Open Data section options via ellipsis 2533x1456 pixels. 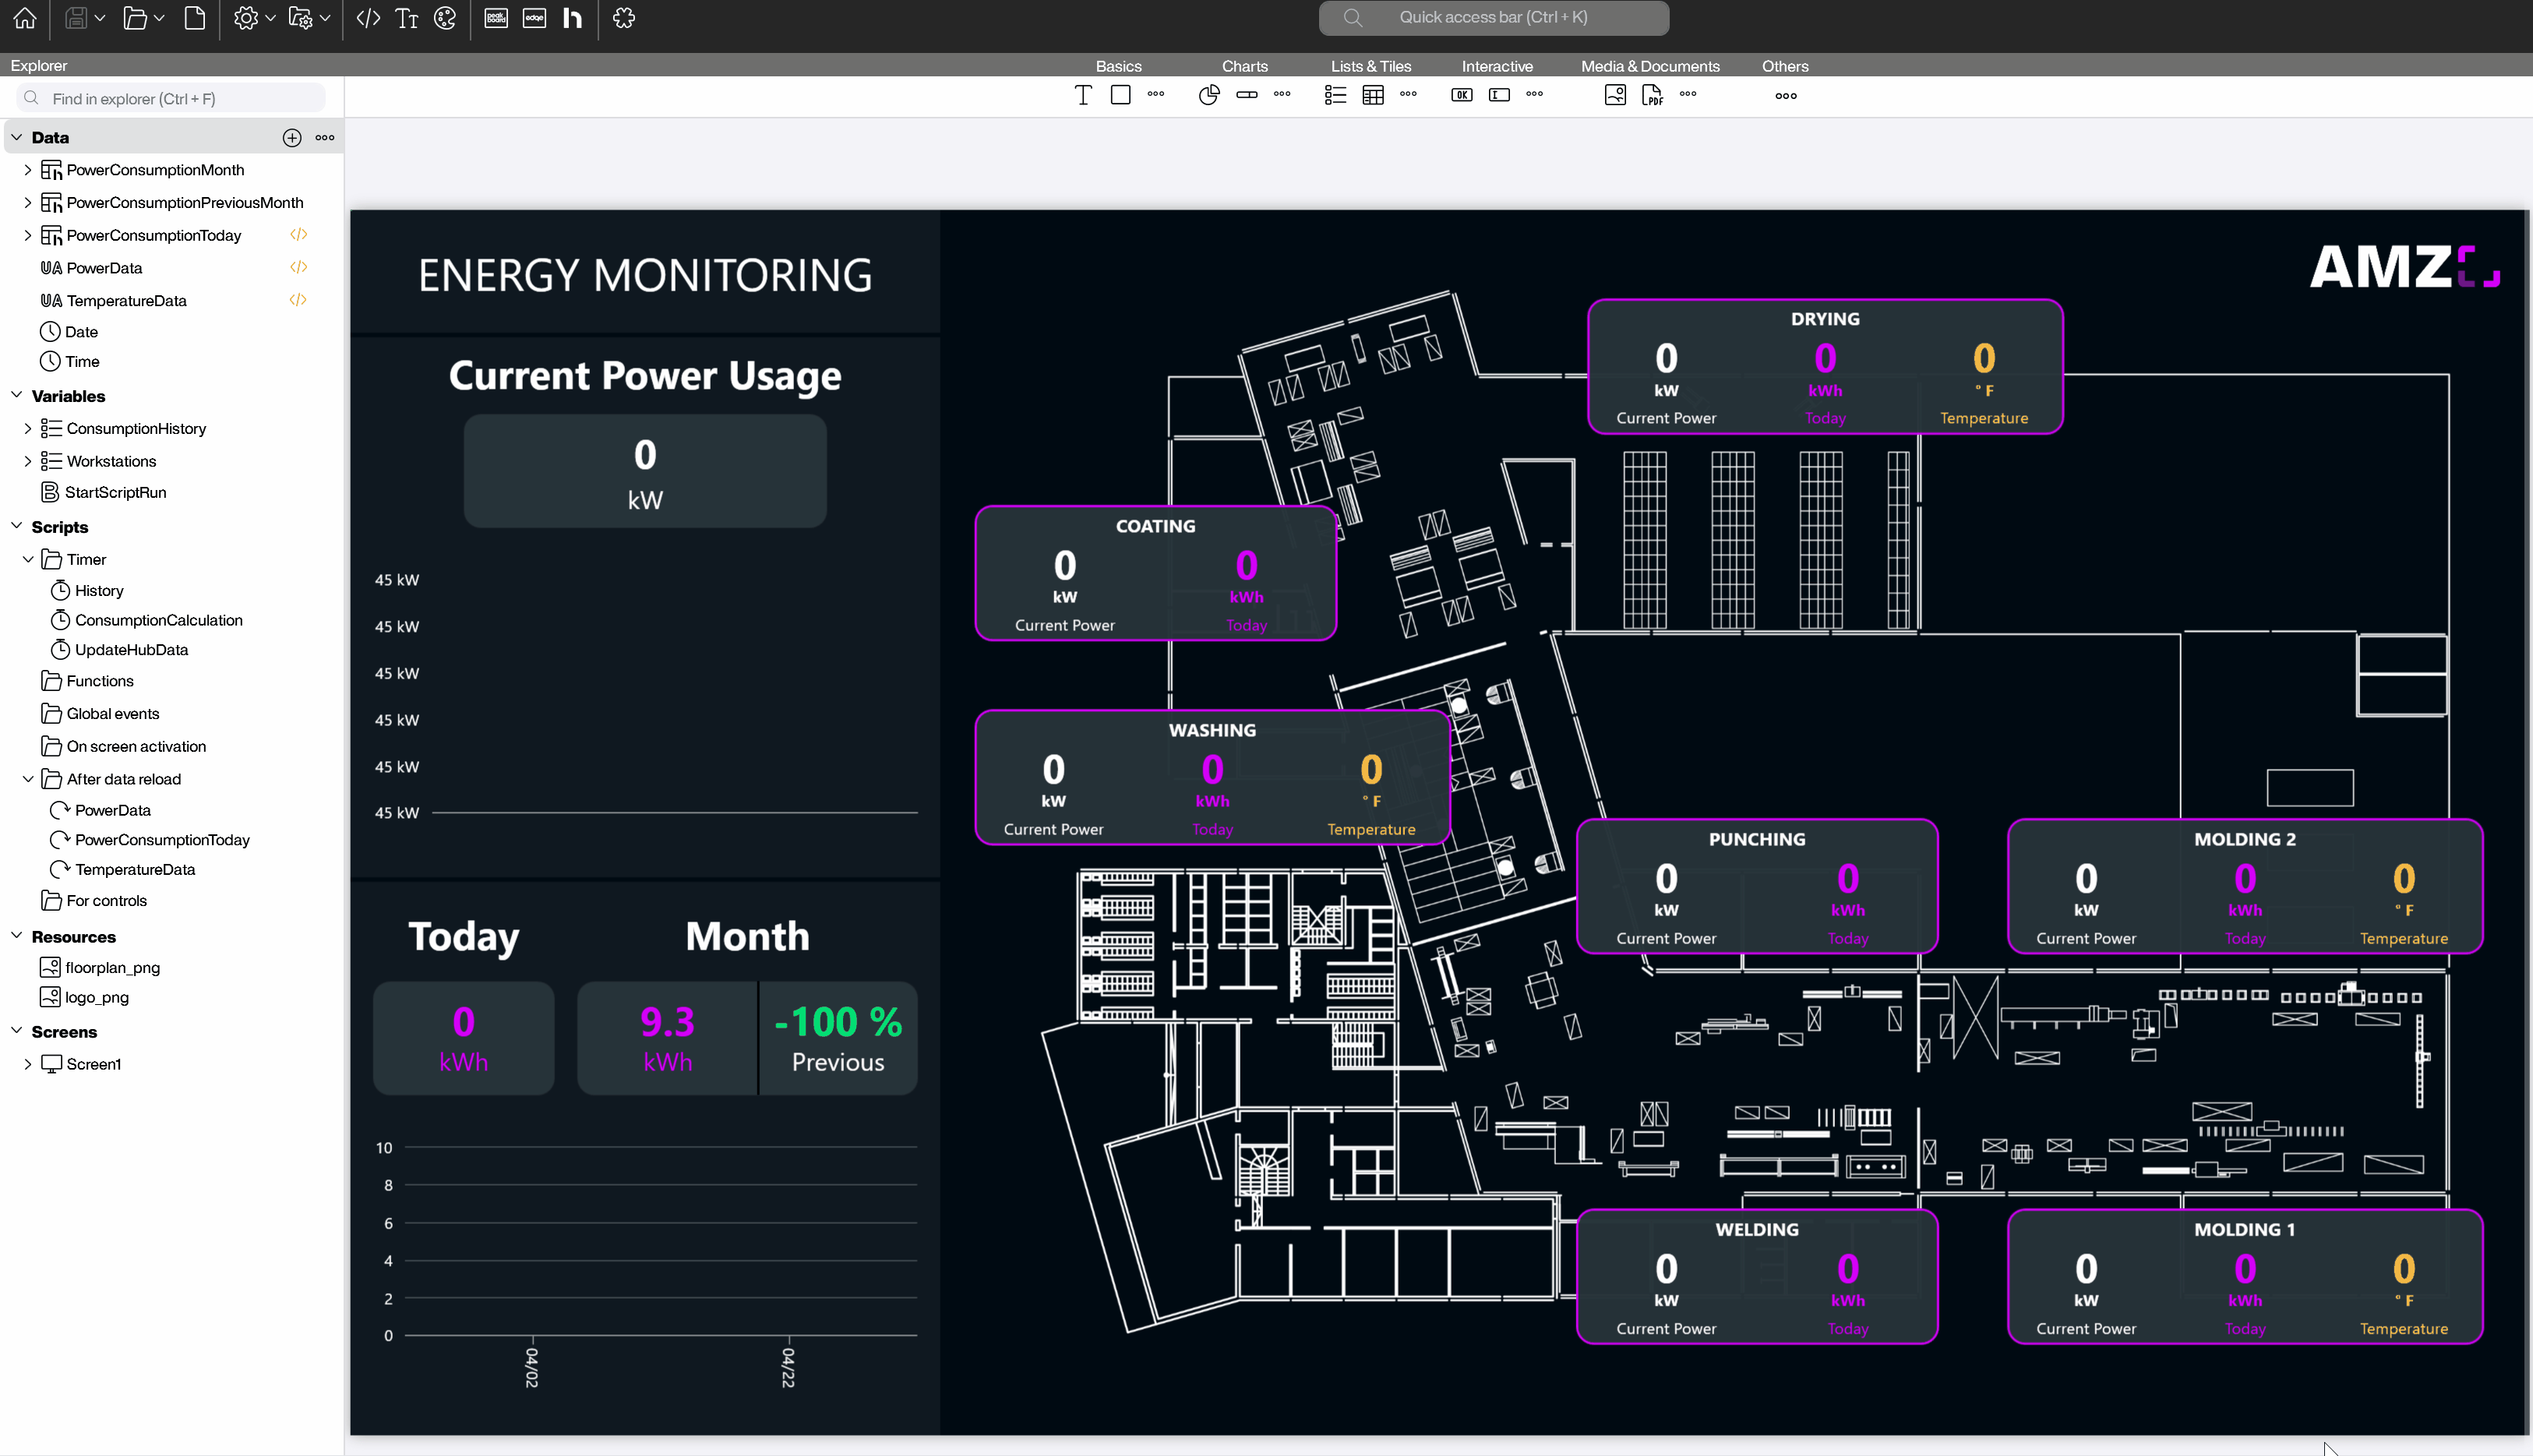tap(324, 137)
